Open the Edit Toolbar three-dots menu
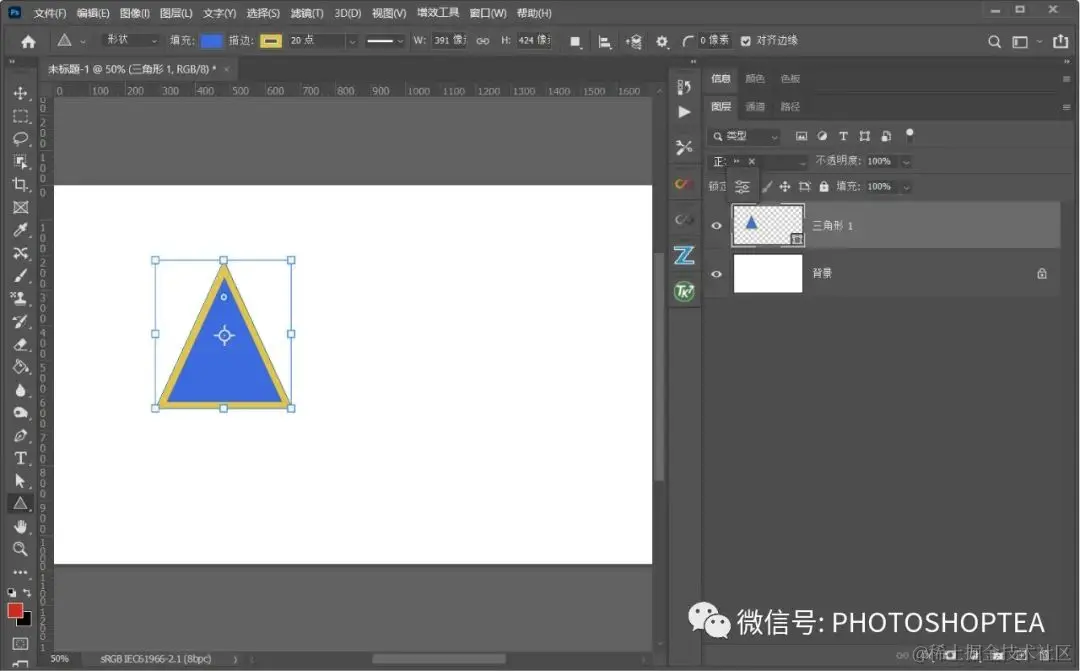Image resolution: width=1080 pixels, height=671 pixels. point(20,572)
